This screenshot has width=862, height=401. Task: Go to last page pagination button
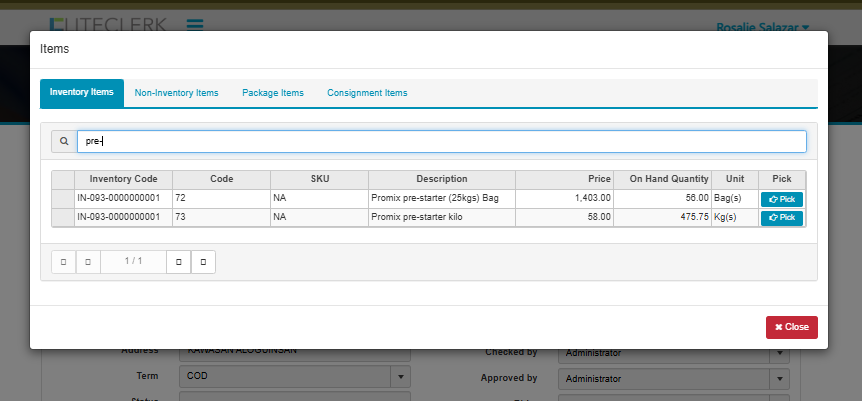point(203,262)
